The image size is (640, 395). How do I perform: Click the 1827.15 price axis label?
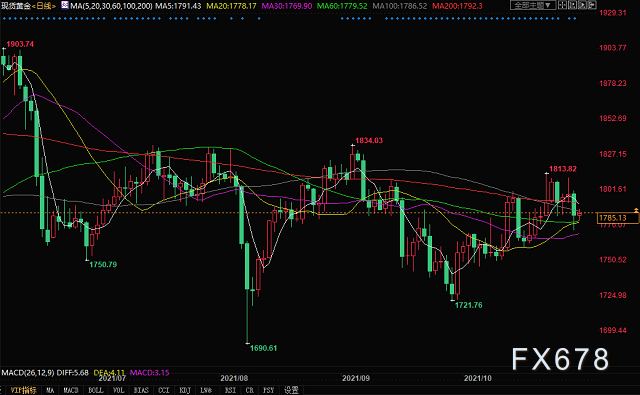click(x=613, y=154)
